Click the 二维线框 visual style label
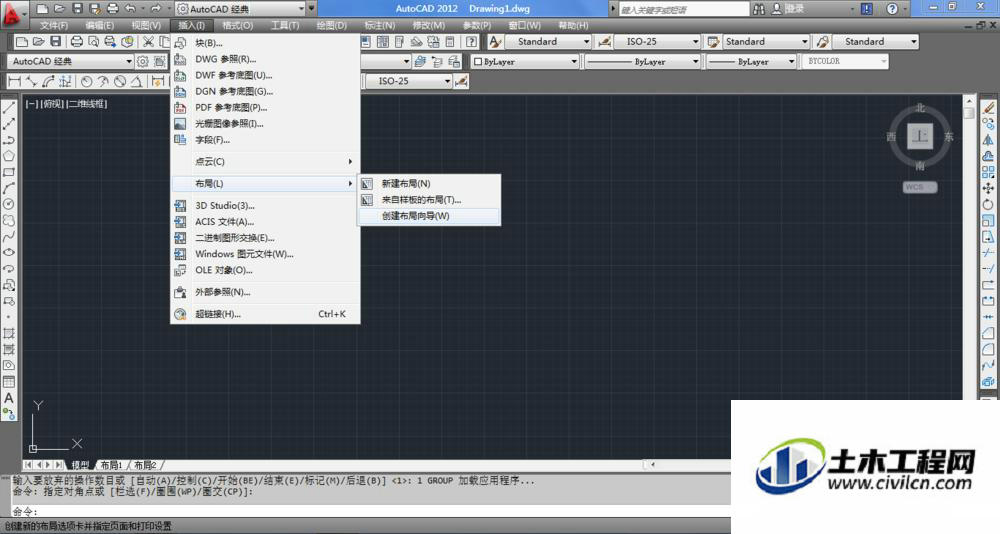 [88, 103]
